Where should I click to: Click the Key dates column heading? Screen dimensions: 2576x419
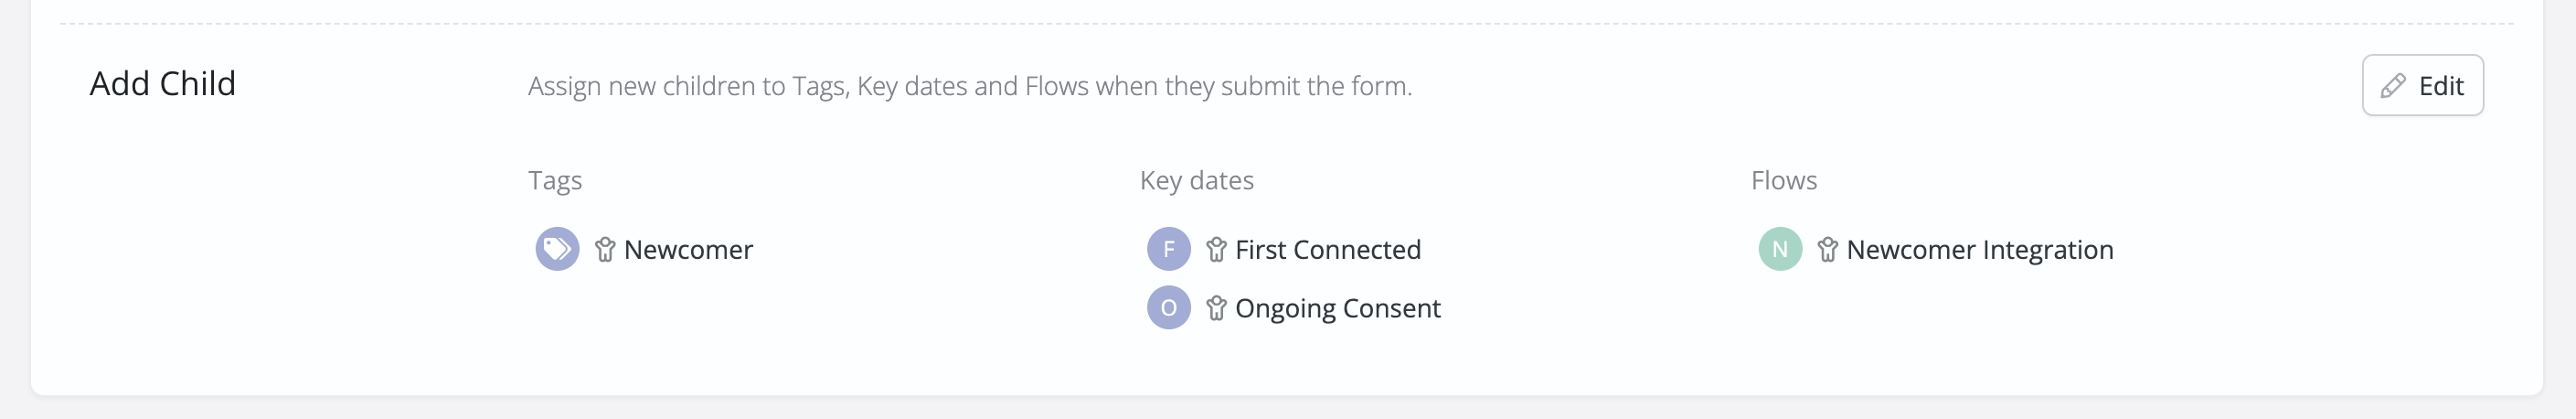(x=1197, y=181)
